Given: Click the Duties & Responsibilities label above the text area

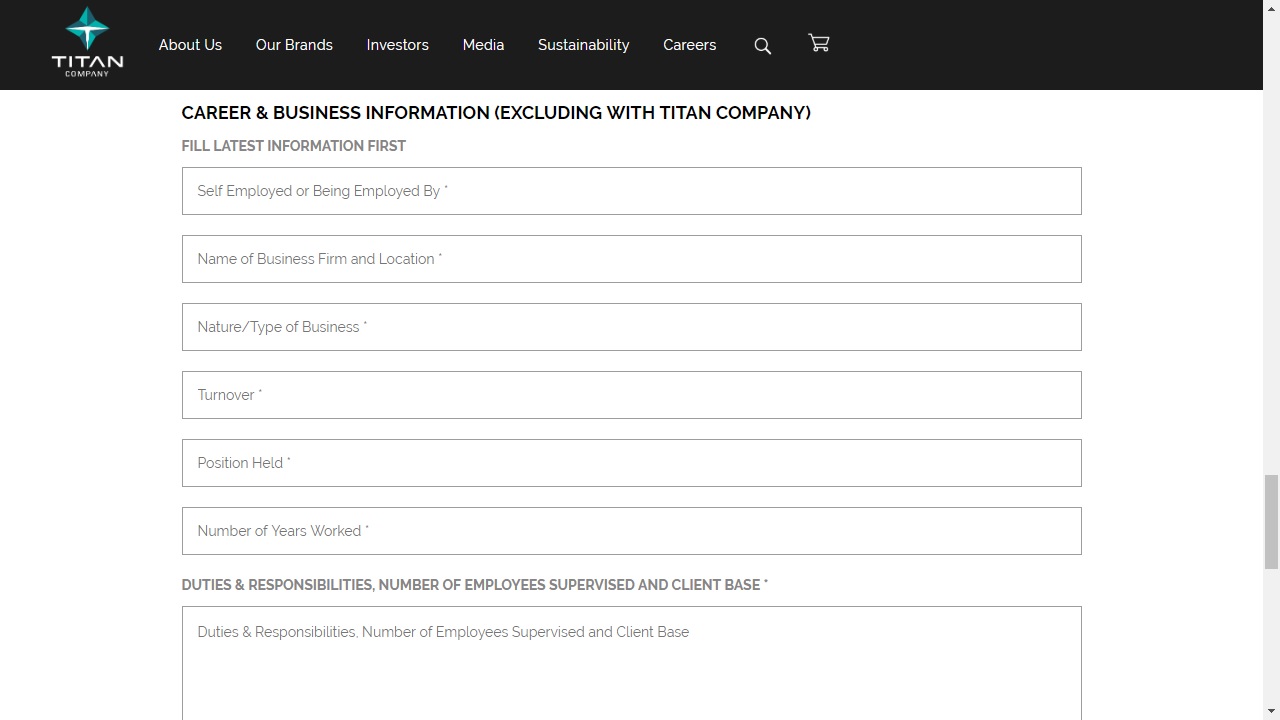Looking at the screenshot, I should pos(474,585).
